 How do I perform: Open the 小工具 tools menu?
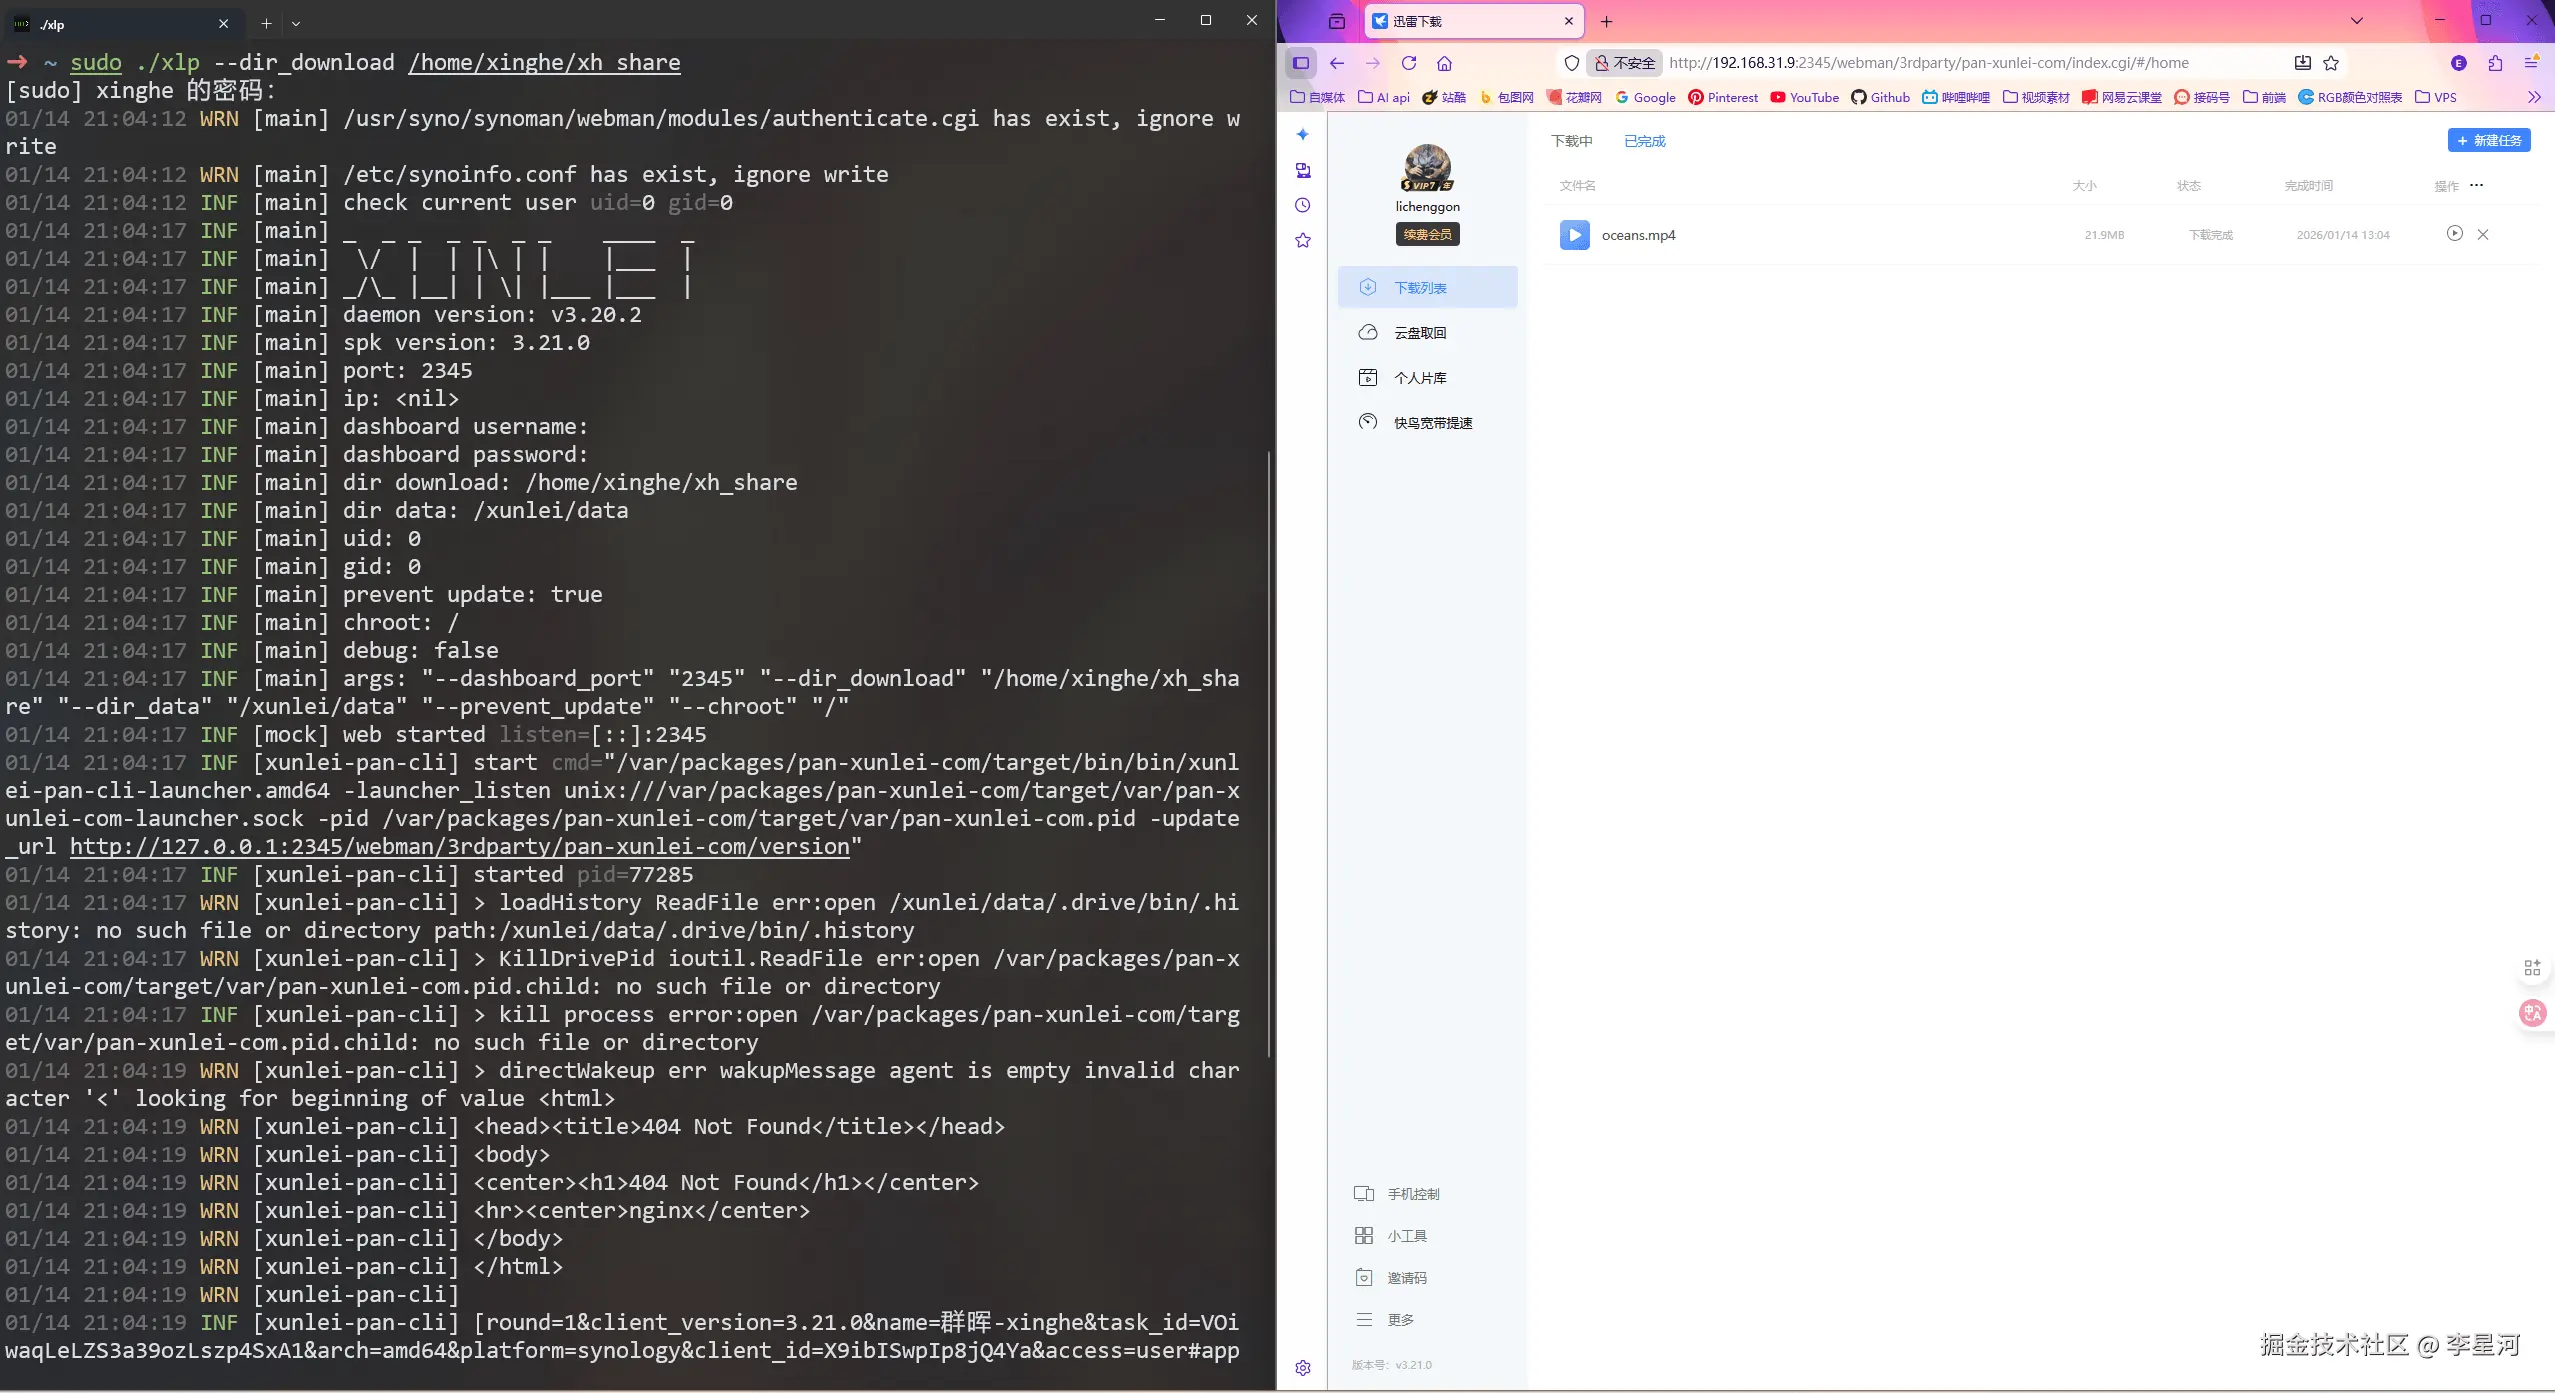1406,1236
